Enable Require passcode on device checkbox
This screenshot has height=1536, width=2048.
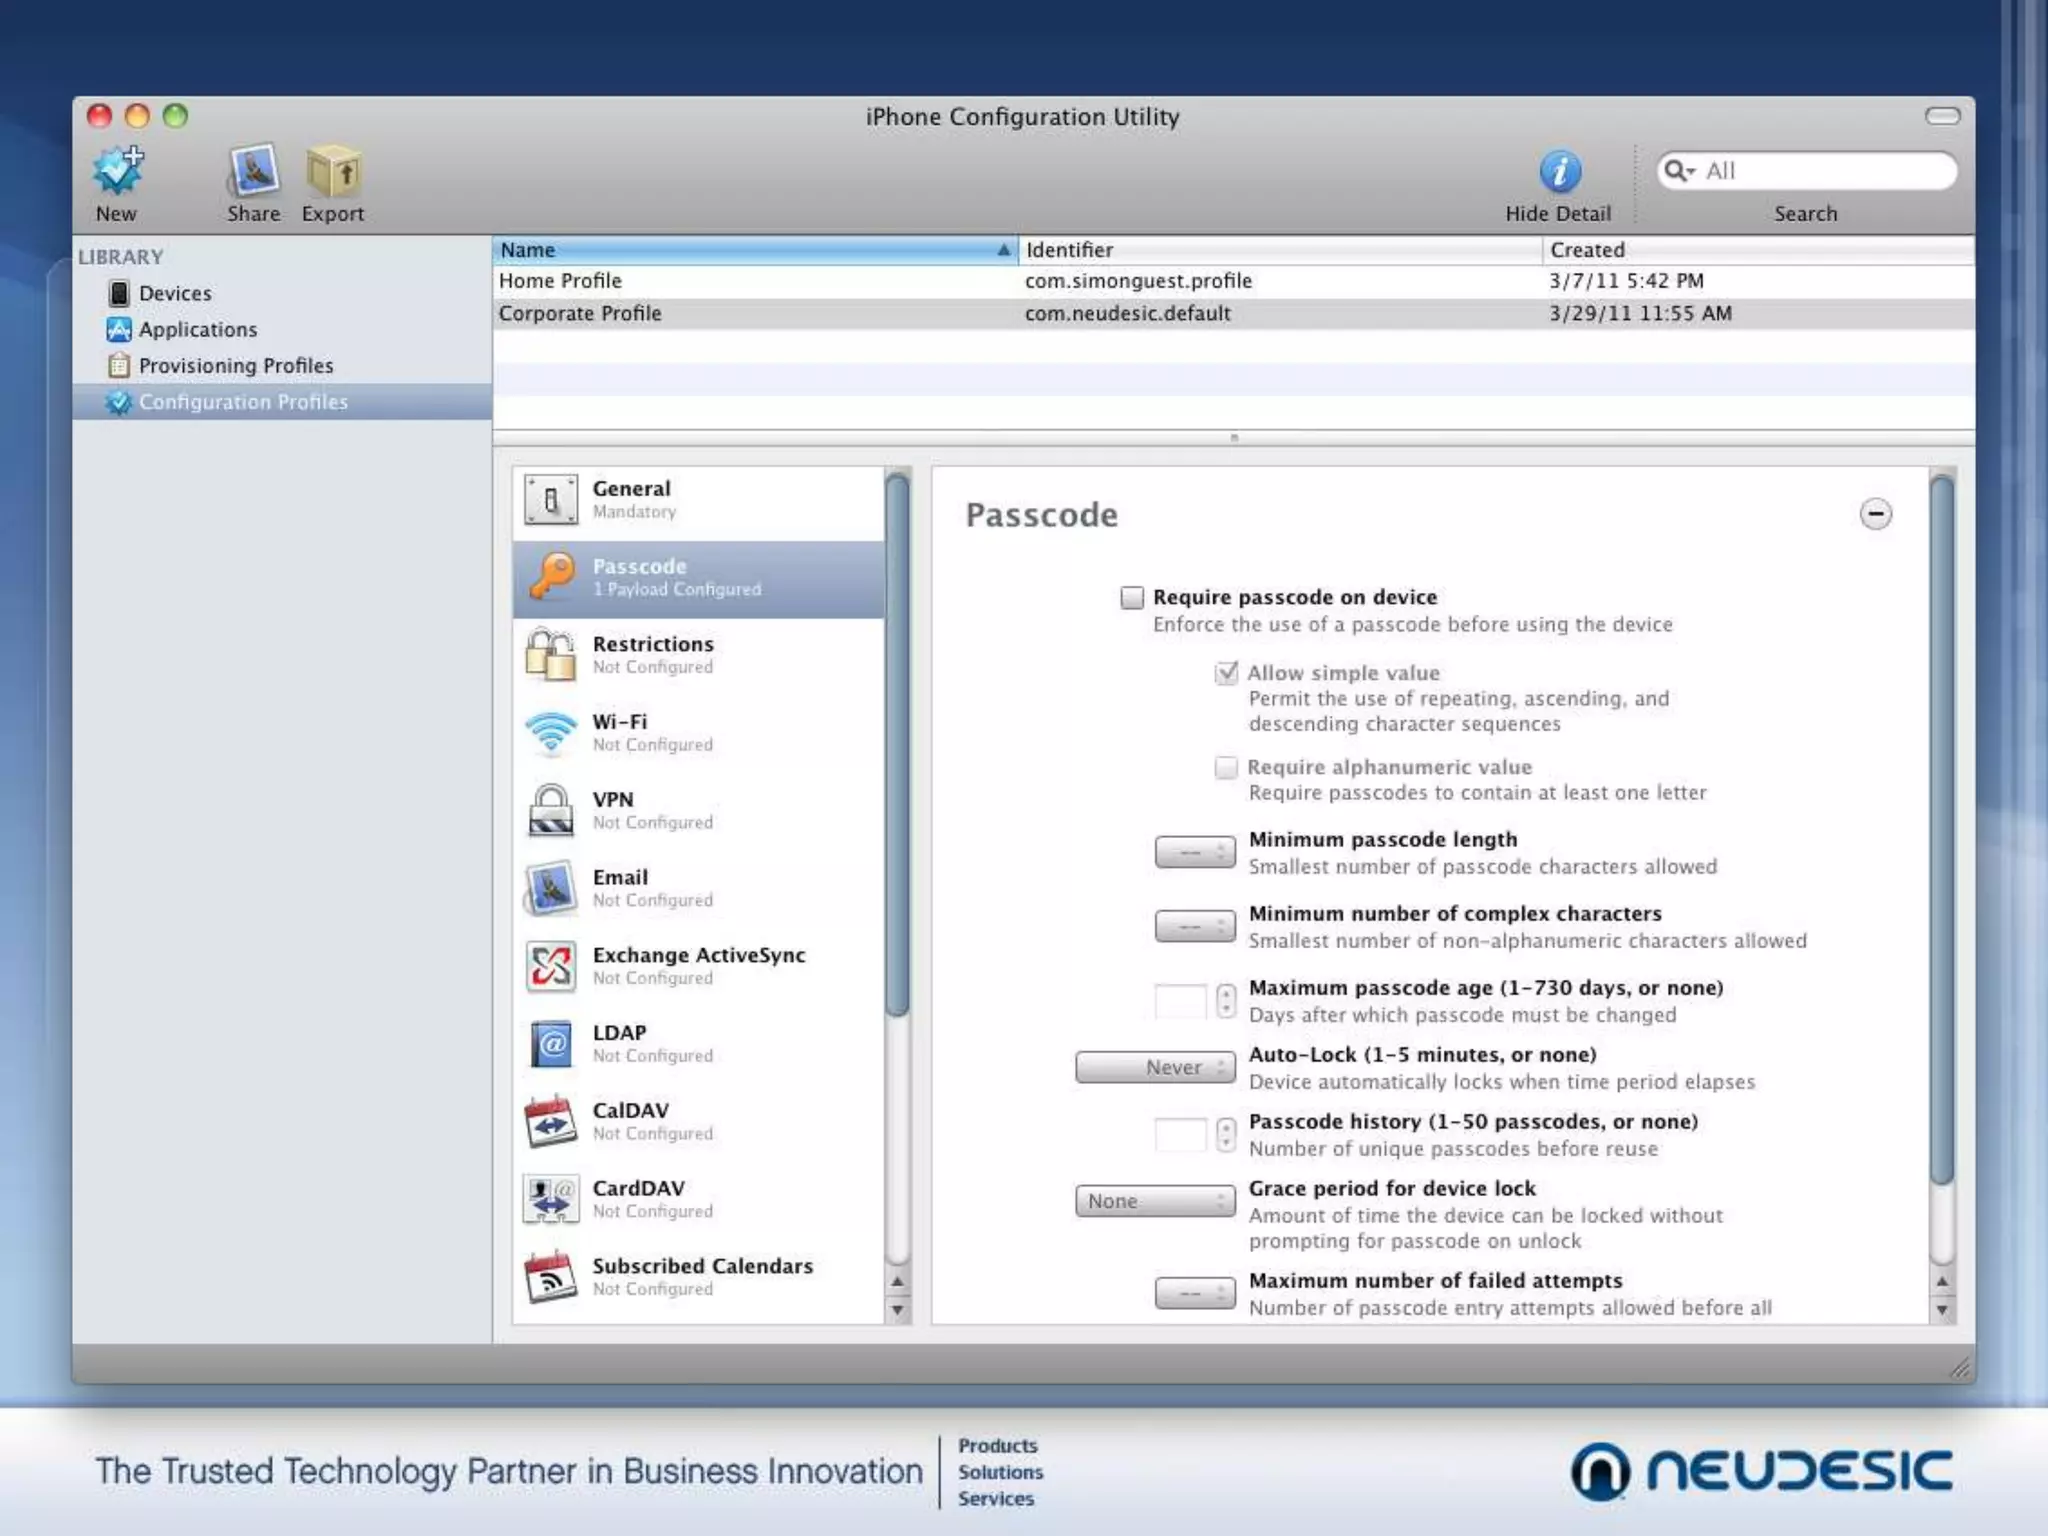click(1132, 598)
